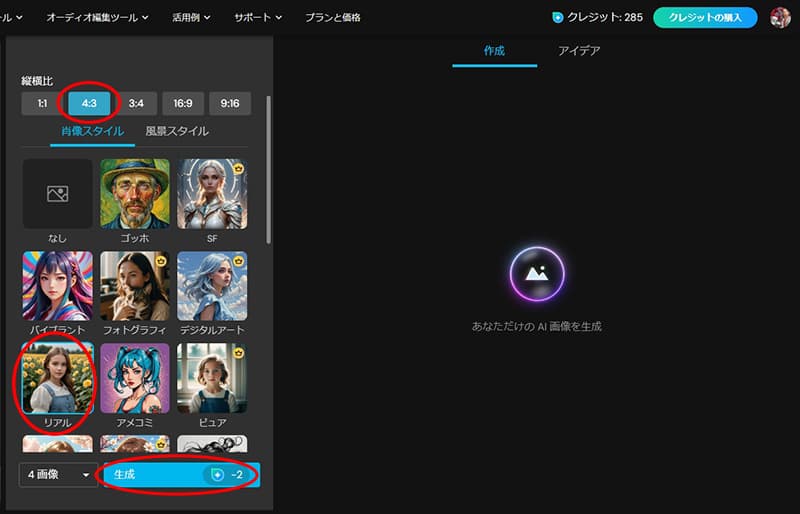Choose the なし style with the image placeholder icon
The width and height of the screenshot is (800, 514).
pos(58,193)
